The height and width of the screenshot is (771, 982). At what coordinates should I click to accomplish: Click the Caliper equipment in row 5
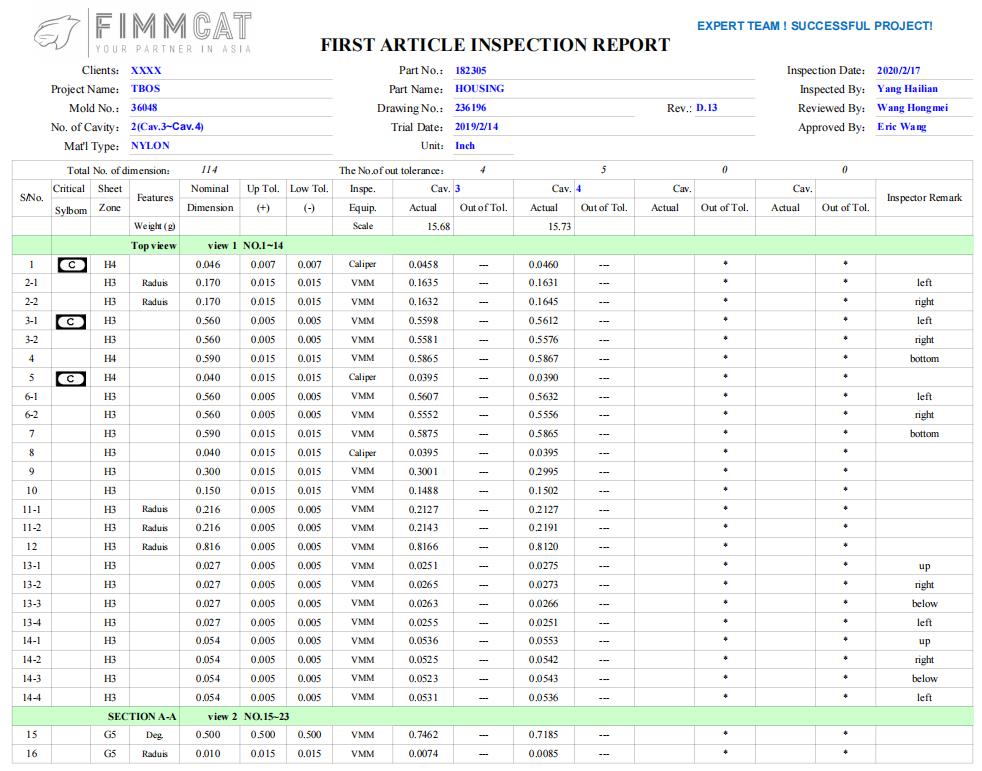click(x=363, y=377)
